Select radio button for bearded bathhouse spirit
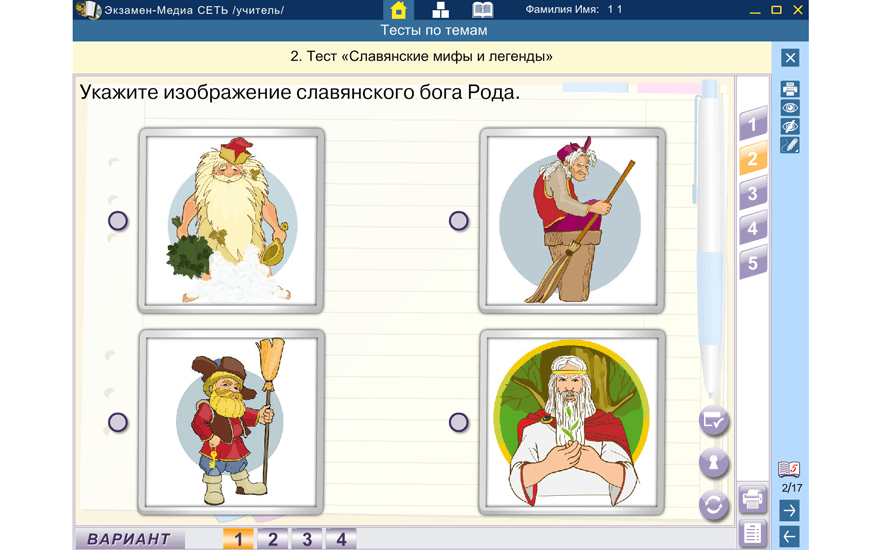 118,221
